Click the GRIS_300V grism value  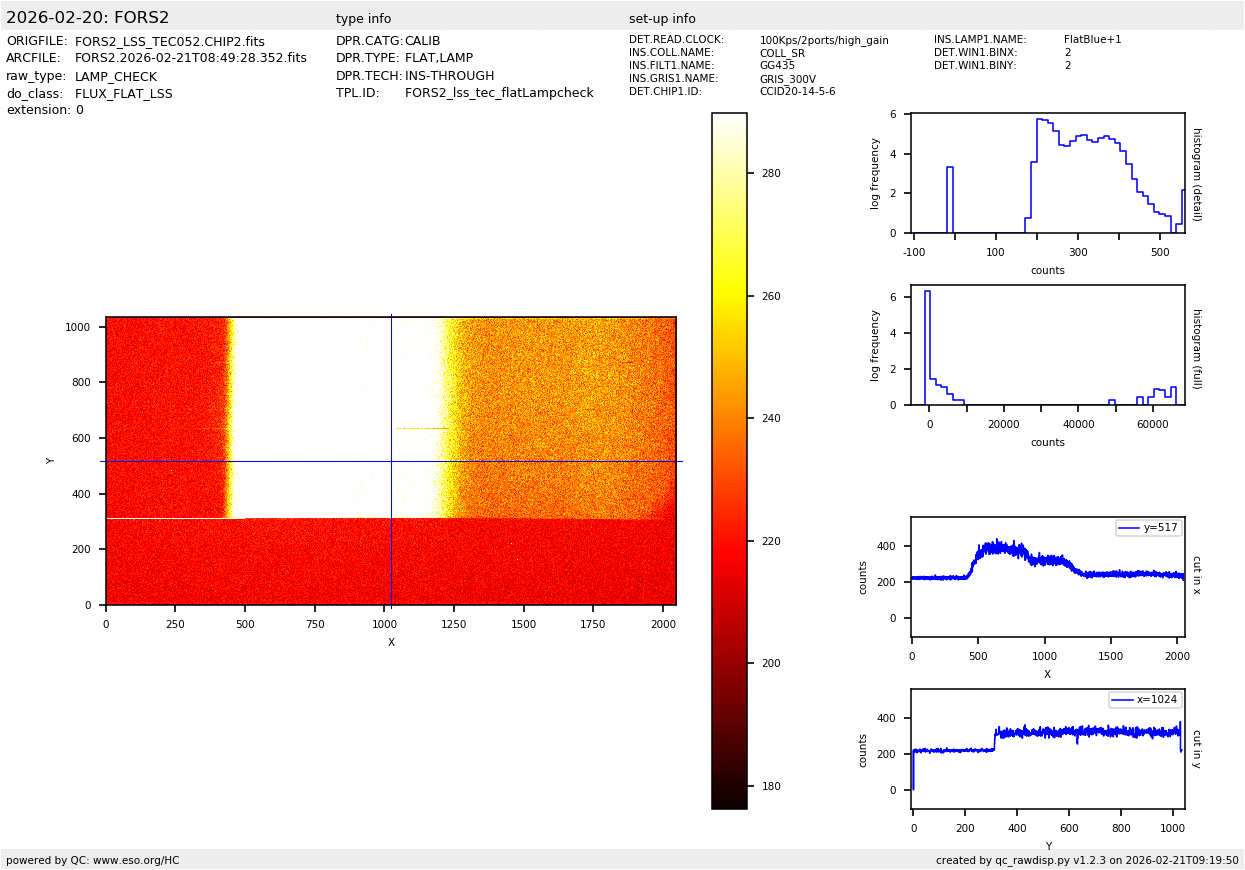tap(787, 79)
